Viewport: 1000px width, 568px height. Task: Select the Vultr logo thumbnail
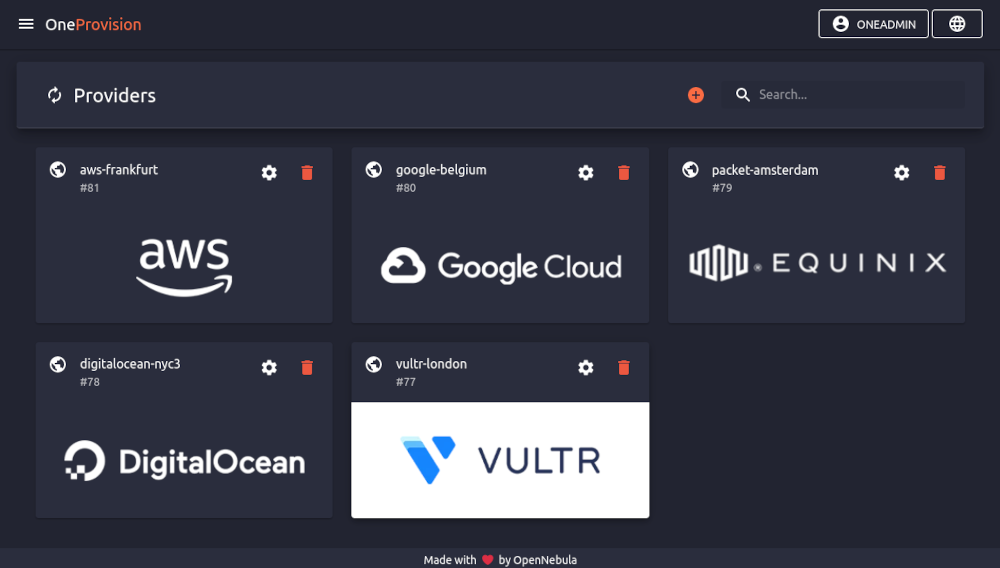click(501, 460)
